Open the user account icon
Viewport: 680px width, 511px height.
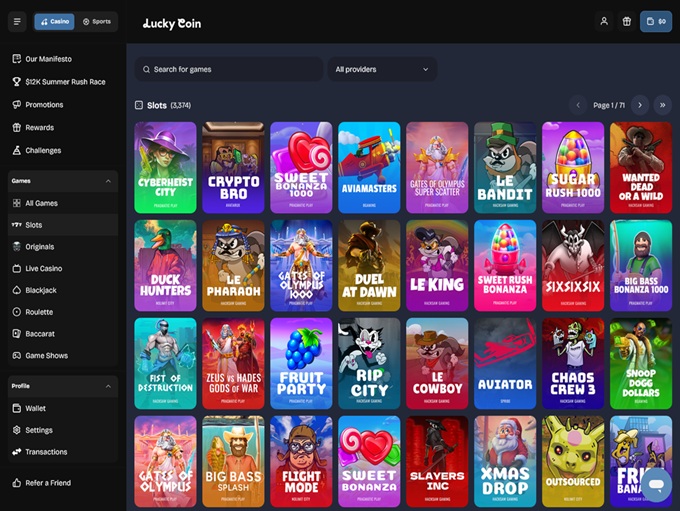[604, 21]
